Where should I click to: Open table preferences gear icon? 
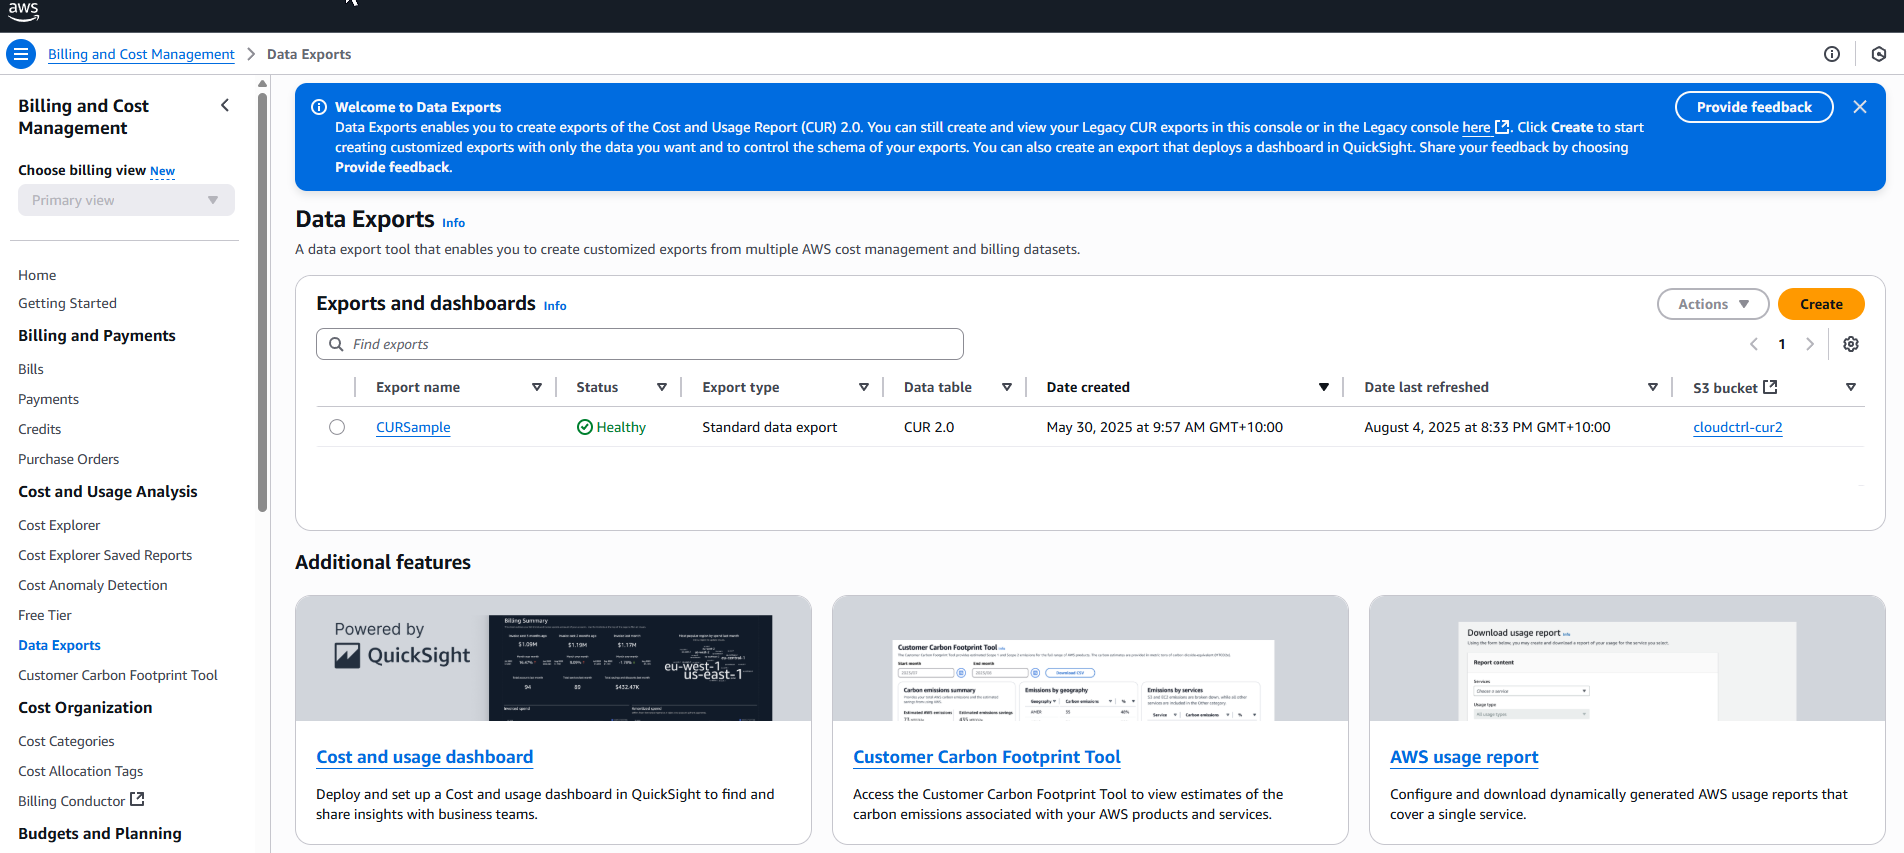(x=1851, y=344)
